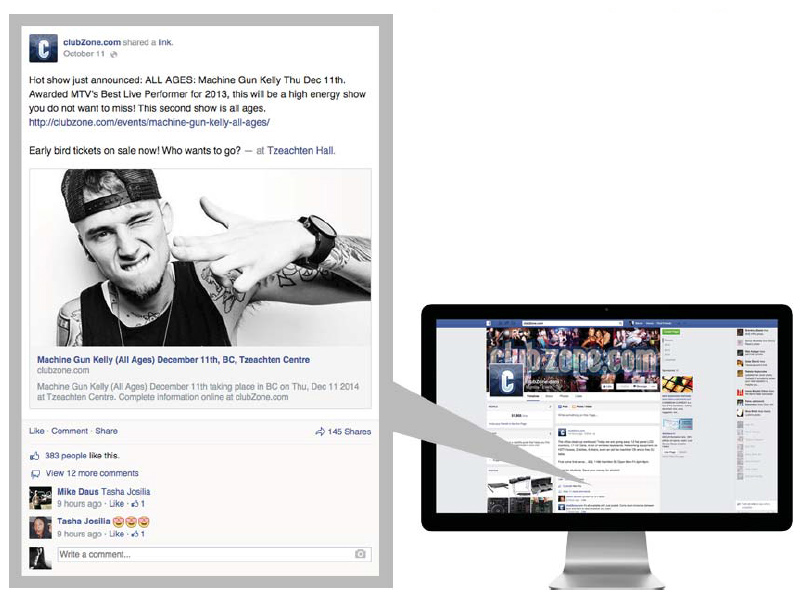Click the 'link' word in the post header
This screenshot has width=806, height=597.
tap(165, 42)
